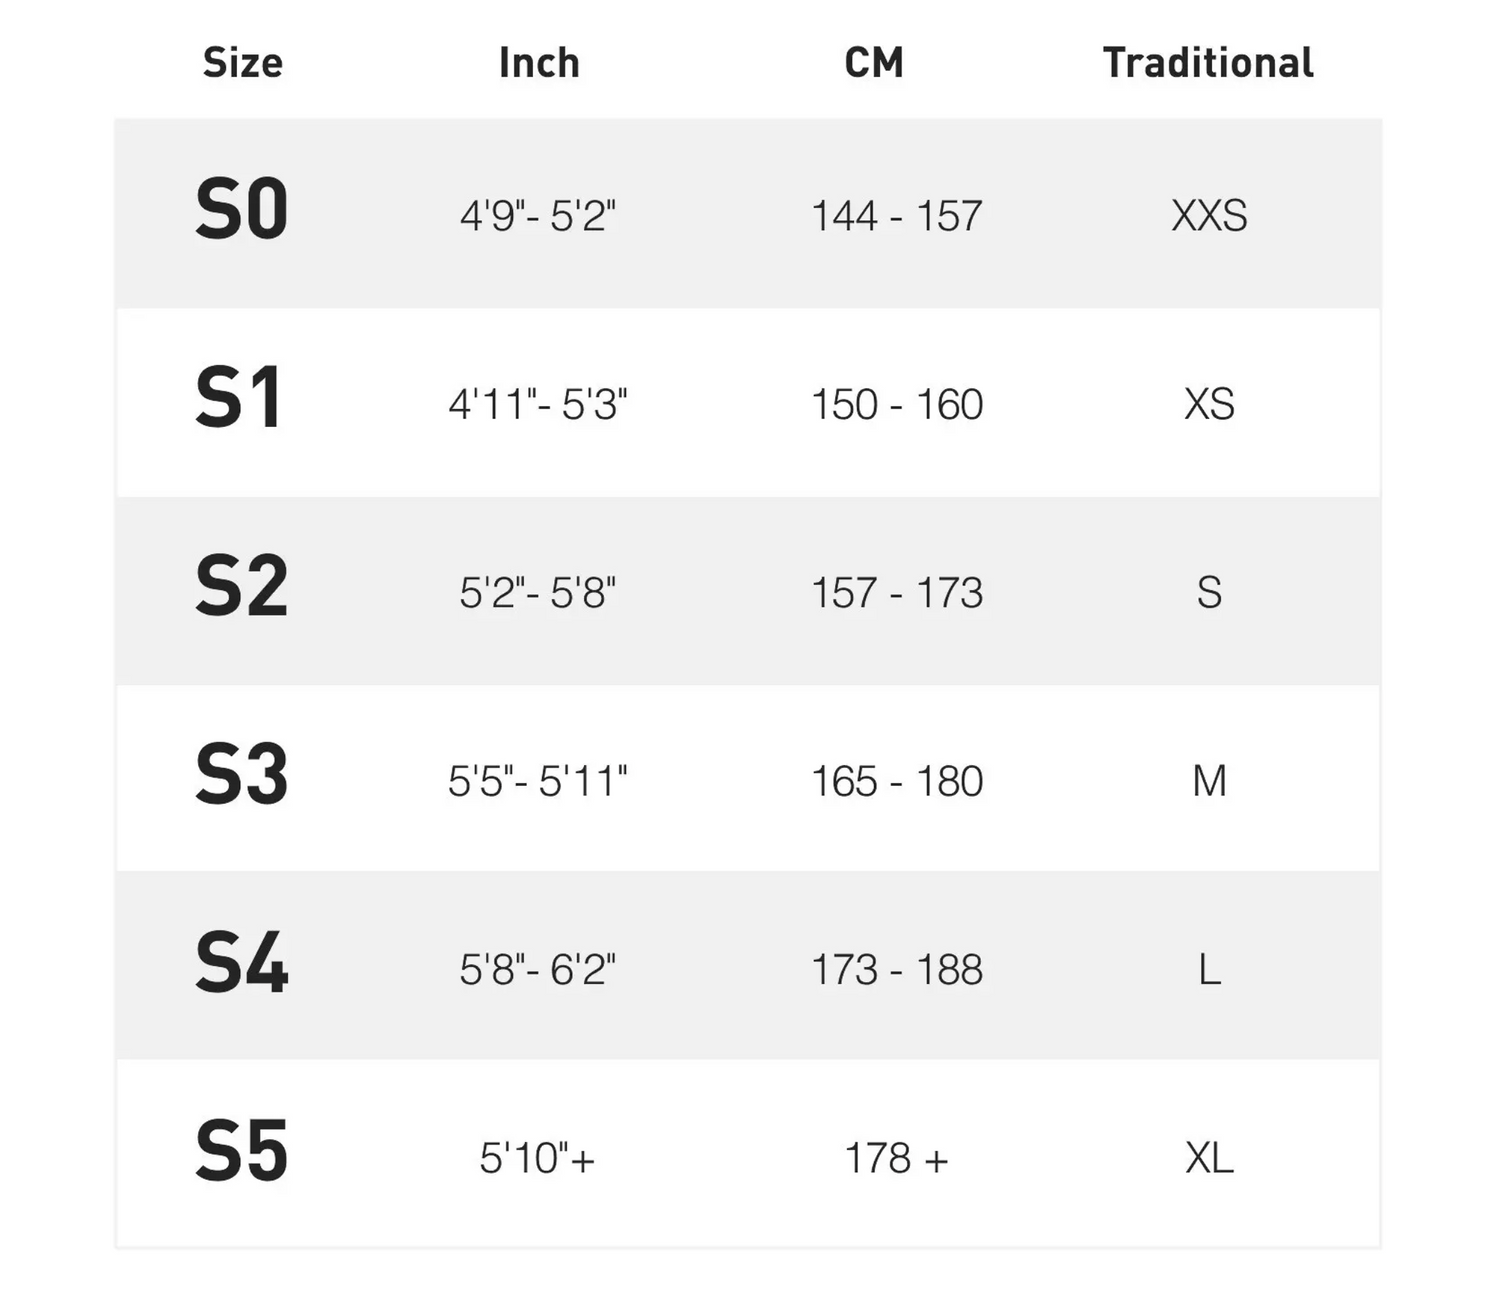Click the 150 - 160 CM value
This screenshot has width=1500, height=1314.
tap(897, 405)
